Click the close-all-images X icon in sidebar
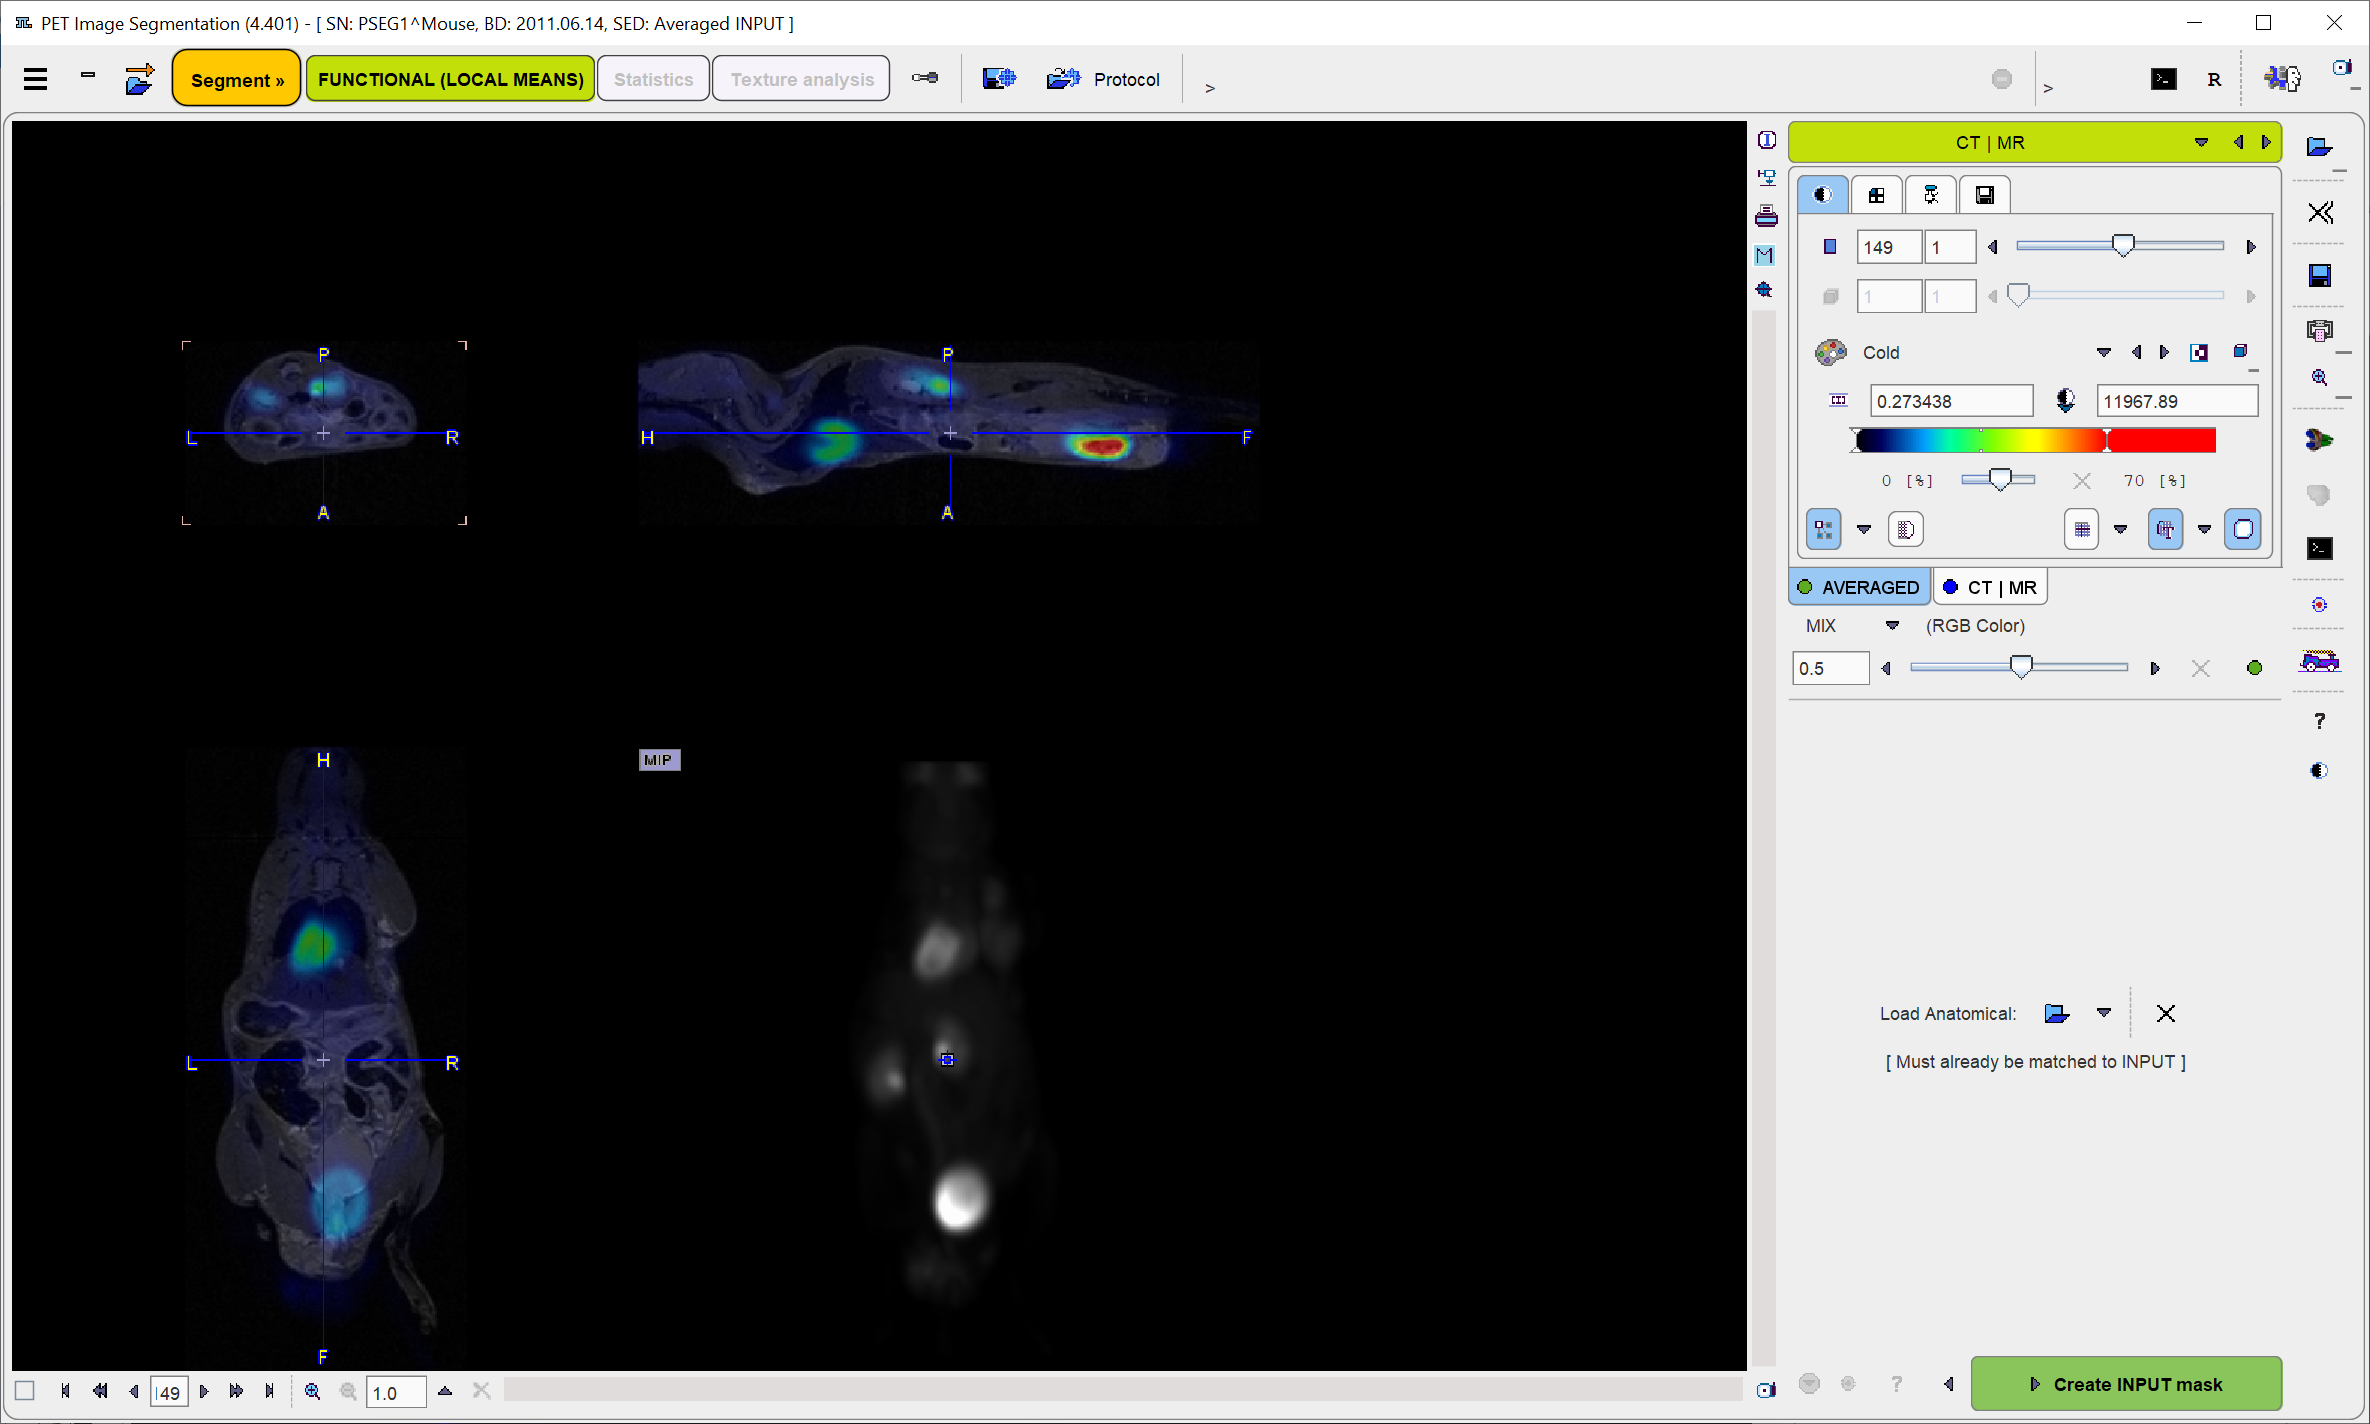The width and height of the screenshot is (2370, 1424). click(x=2320, y=212)
